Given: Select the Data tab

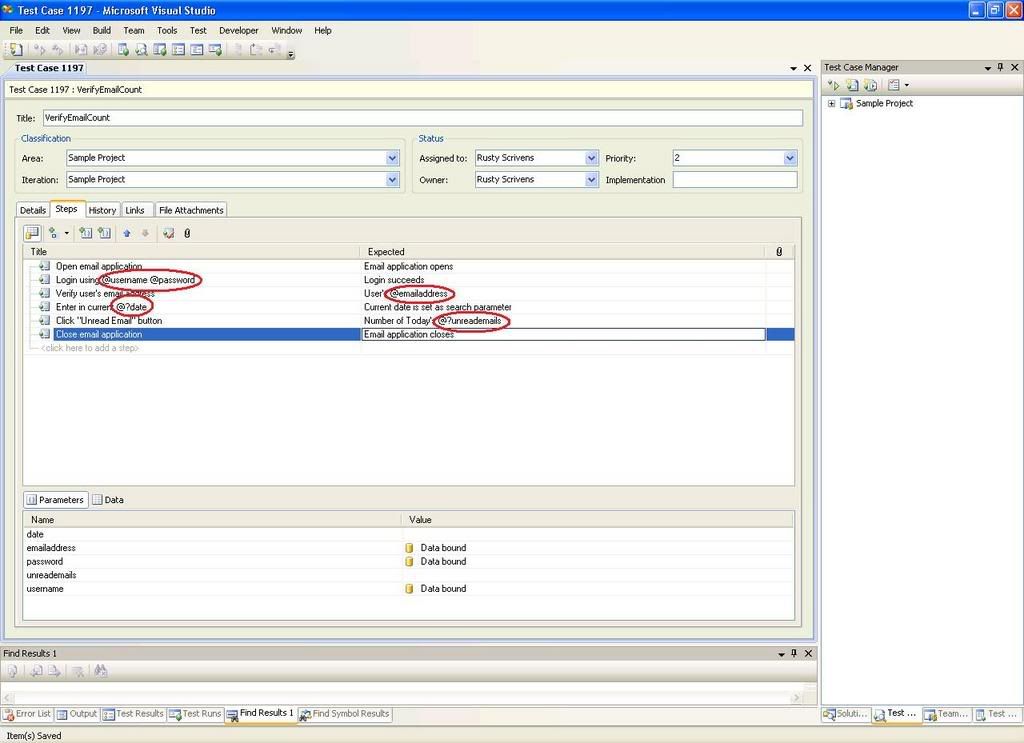Looking at the screenshot, I should point(108,499).
